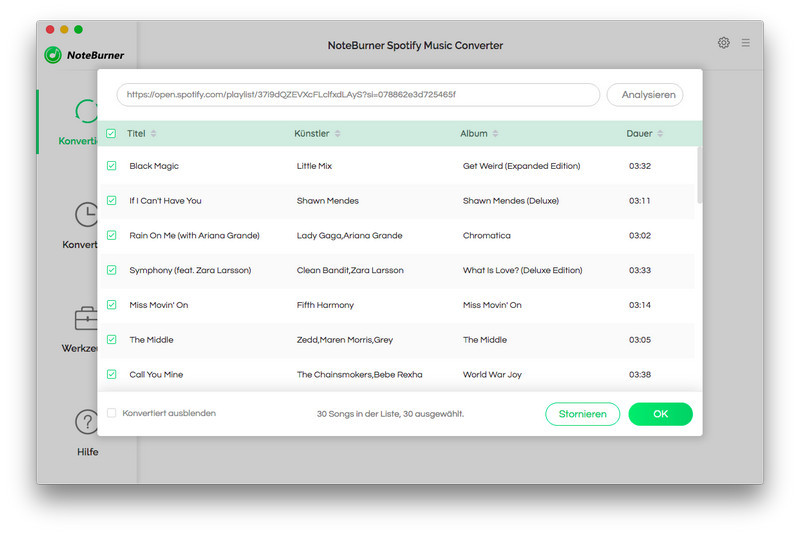800x536 pixels.
Task: Toggle the select-all checkbox in header
Action: tap(111, 133)
